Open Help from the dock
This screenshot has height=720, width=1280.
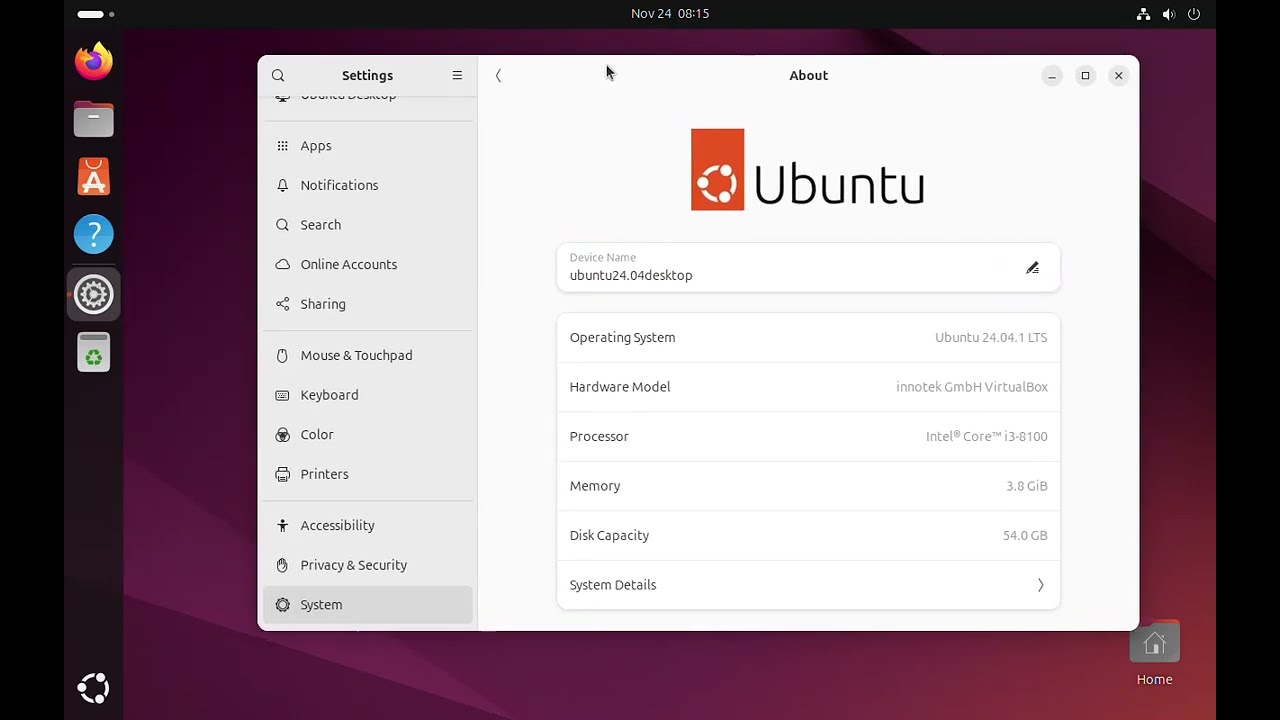[x=94, y=235]
